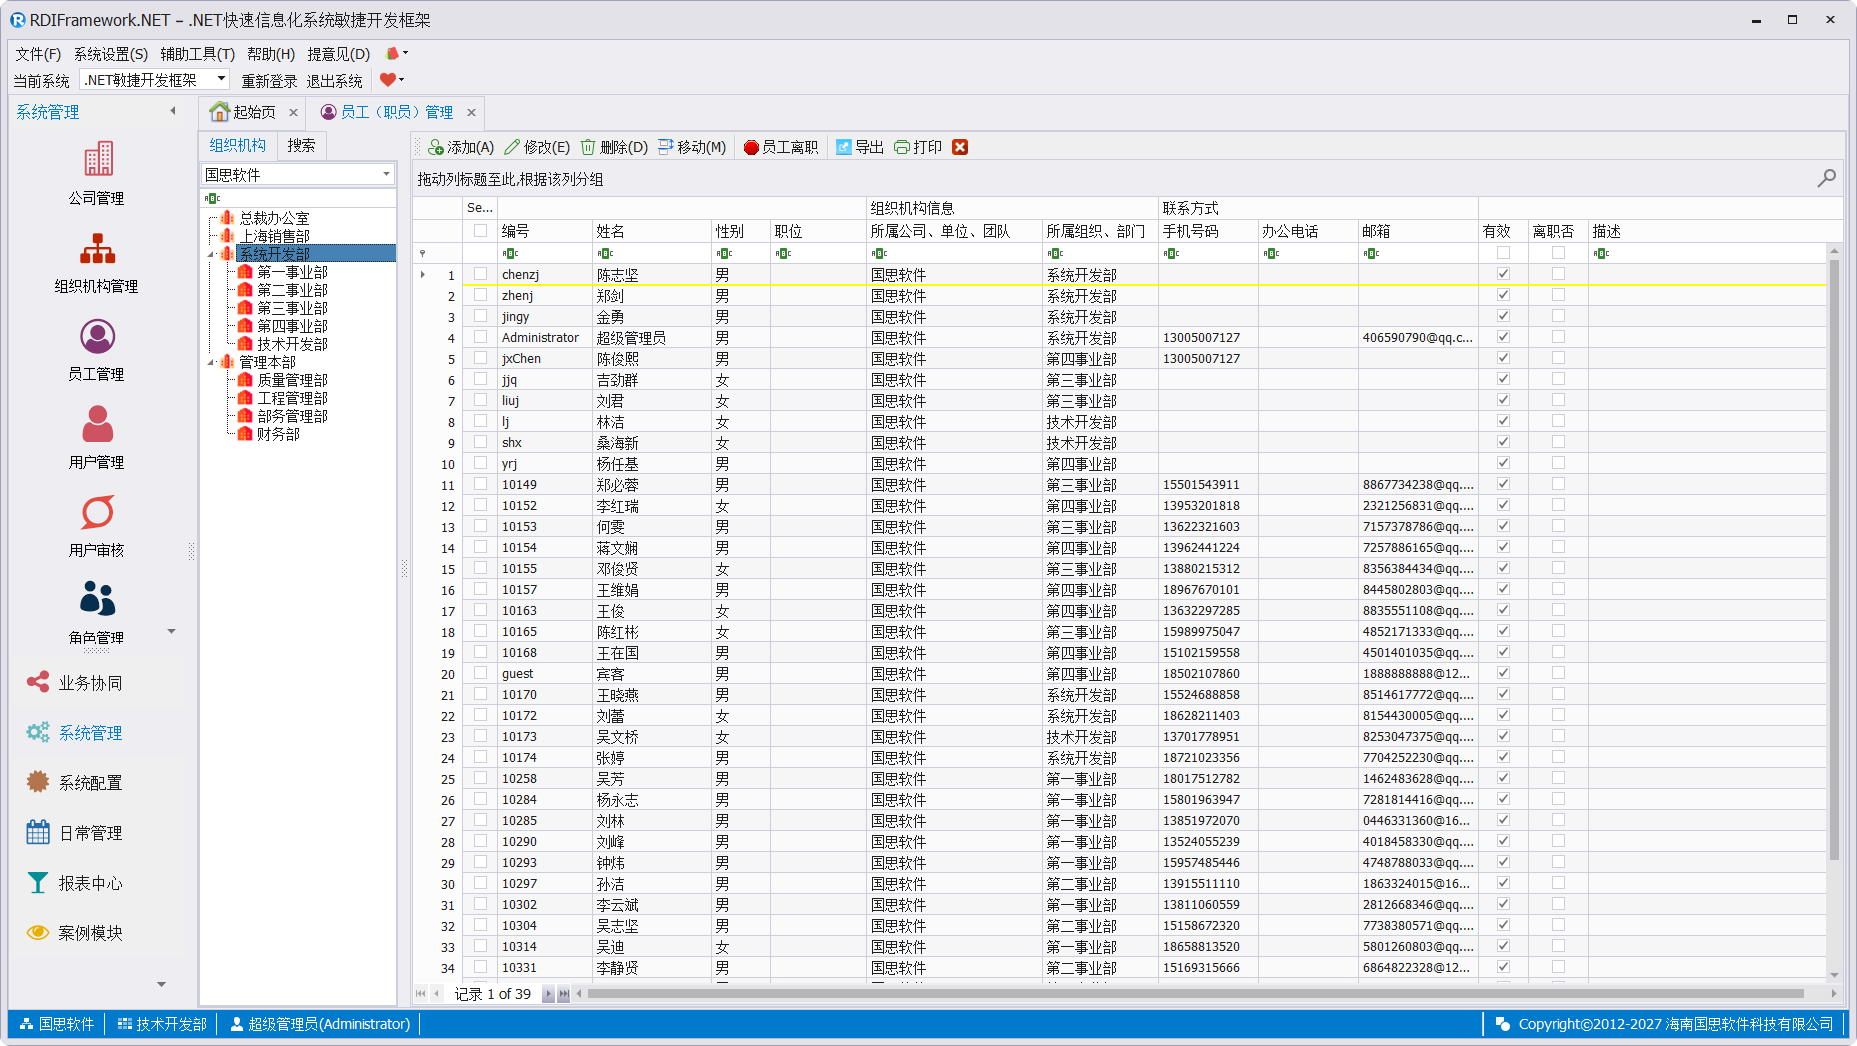The height and width of the screenshot is (1046, 1857).
Task: Open the 系统设置(S) menu
Action: pyautogui.click(x=110, y=54)
